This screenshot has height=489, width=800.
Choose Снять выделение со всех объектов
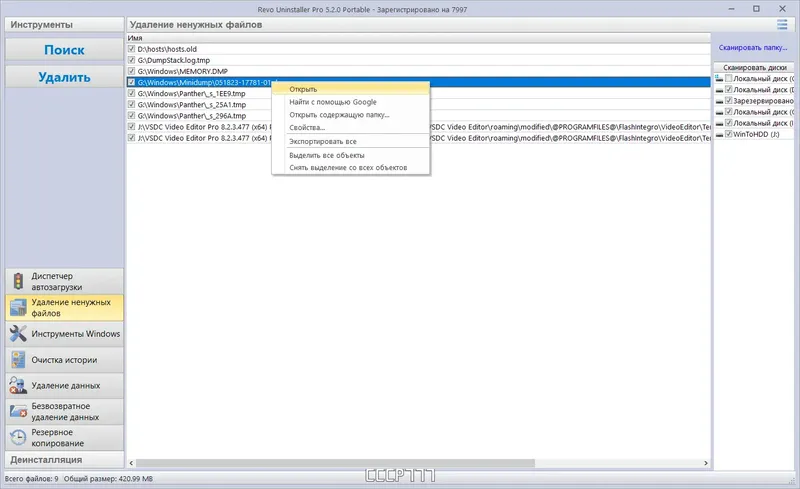coord(351,167)
